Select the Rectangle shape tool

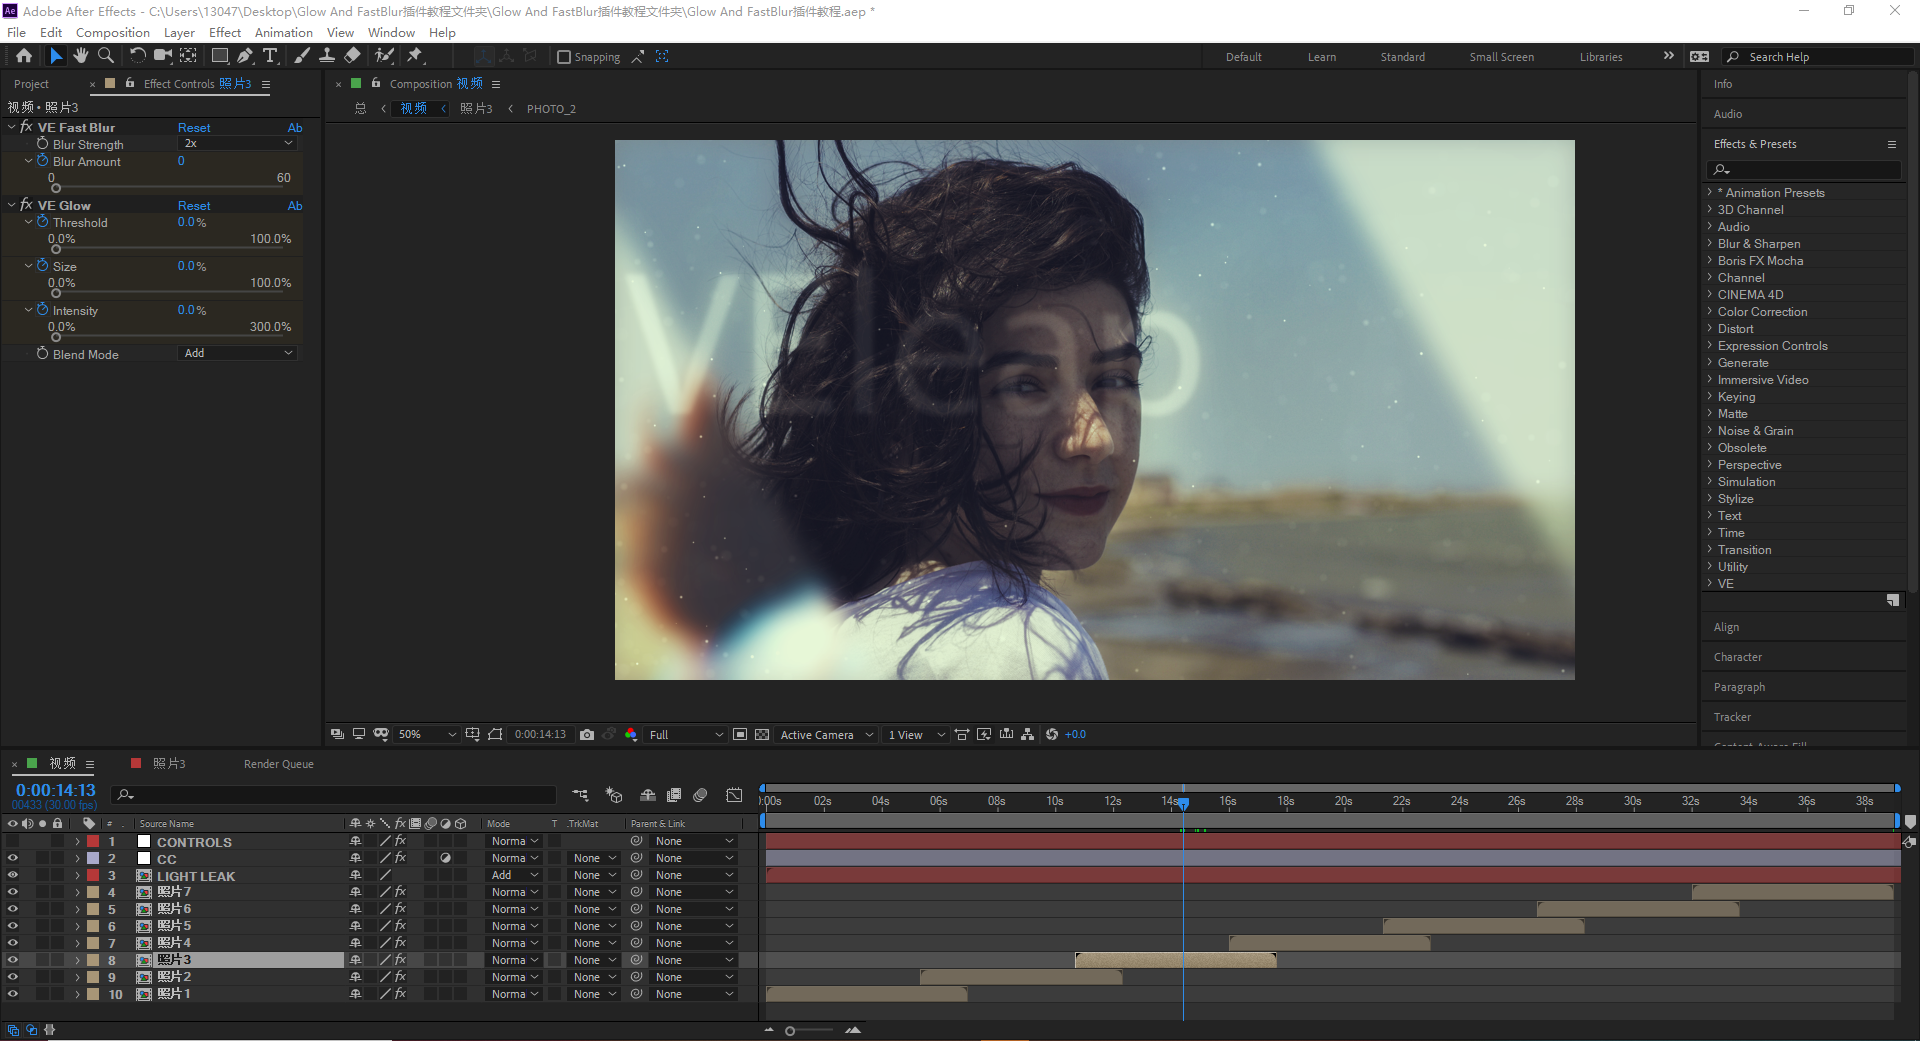point(219,56)
